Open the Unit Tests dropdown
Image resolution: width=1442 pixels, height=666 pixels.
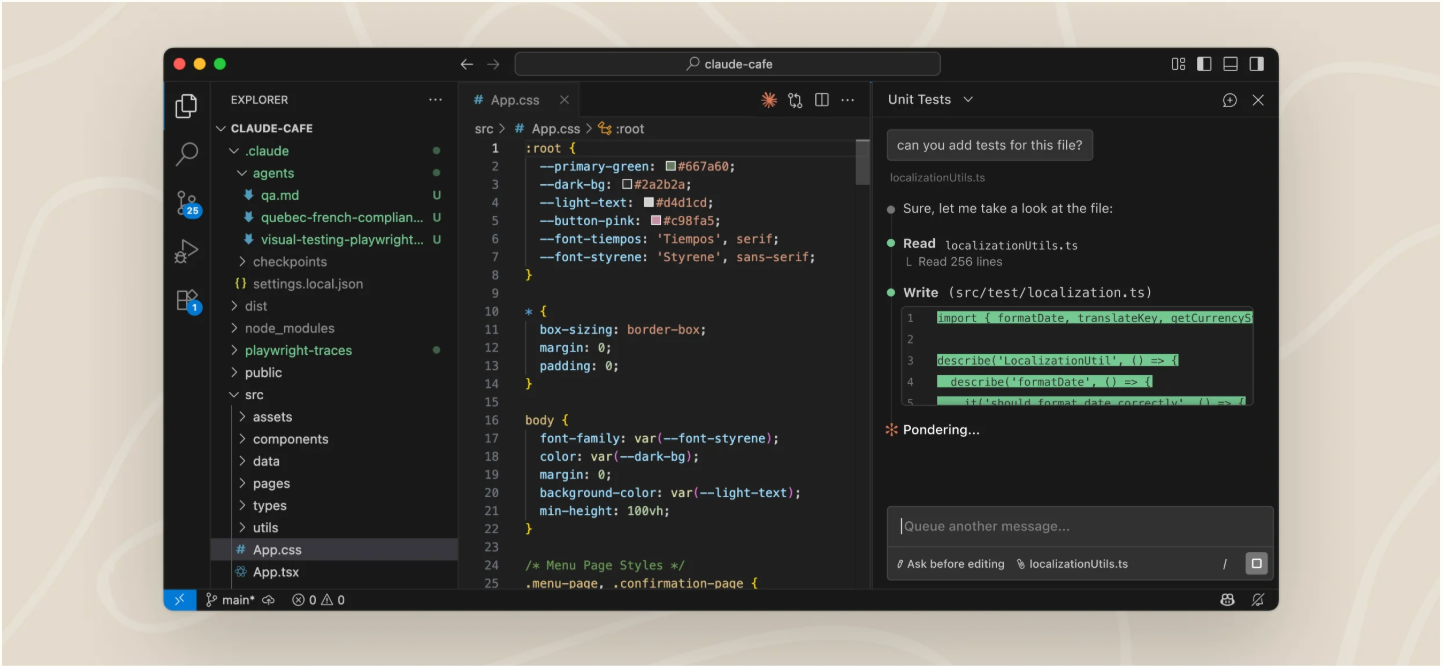click(930, 99)
